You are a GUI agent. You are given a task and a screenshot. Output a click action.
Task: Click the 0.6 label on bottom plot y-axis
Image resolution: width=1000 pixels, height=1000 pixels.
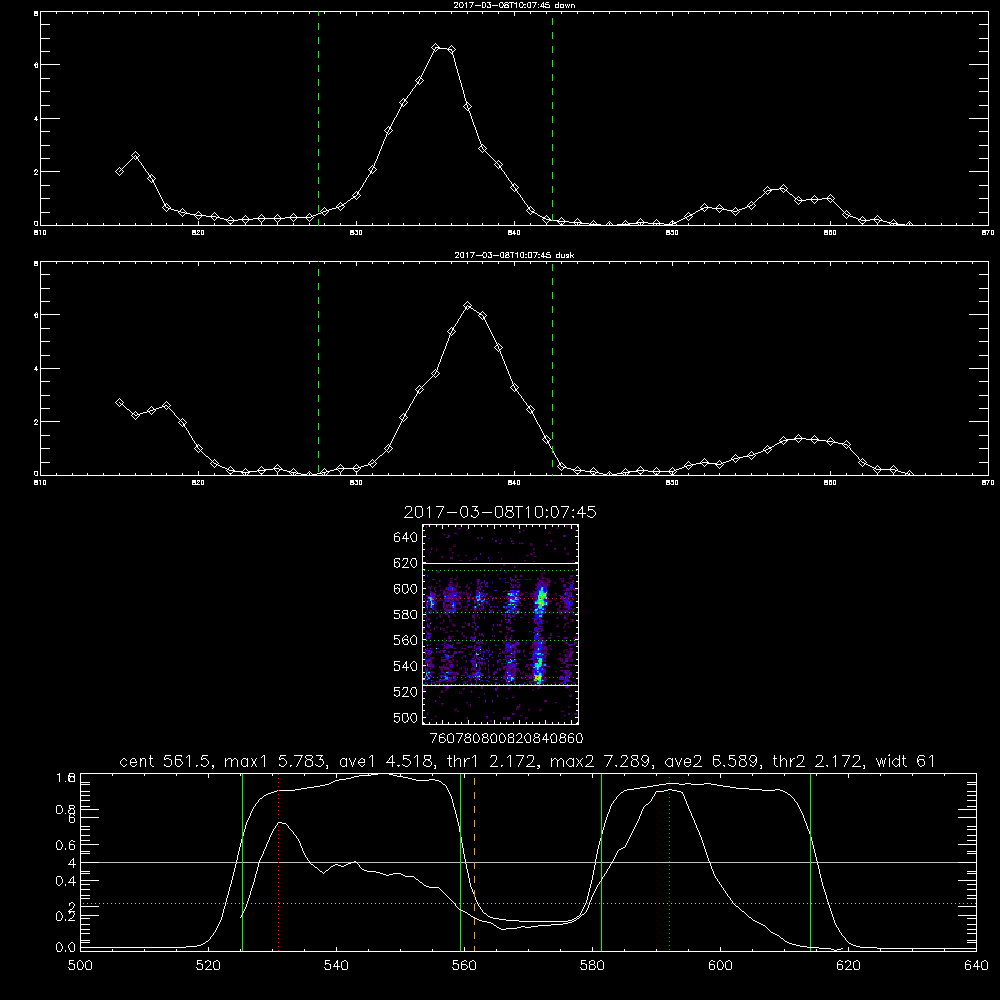(x=66, y=845)
